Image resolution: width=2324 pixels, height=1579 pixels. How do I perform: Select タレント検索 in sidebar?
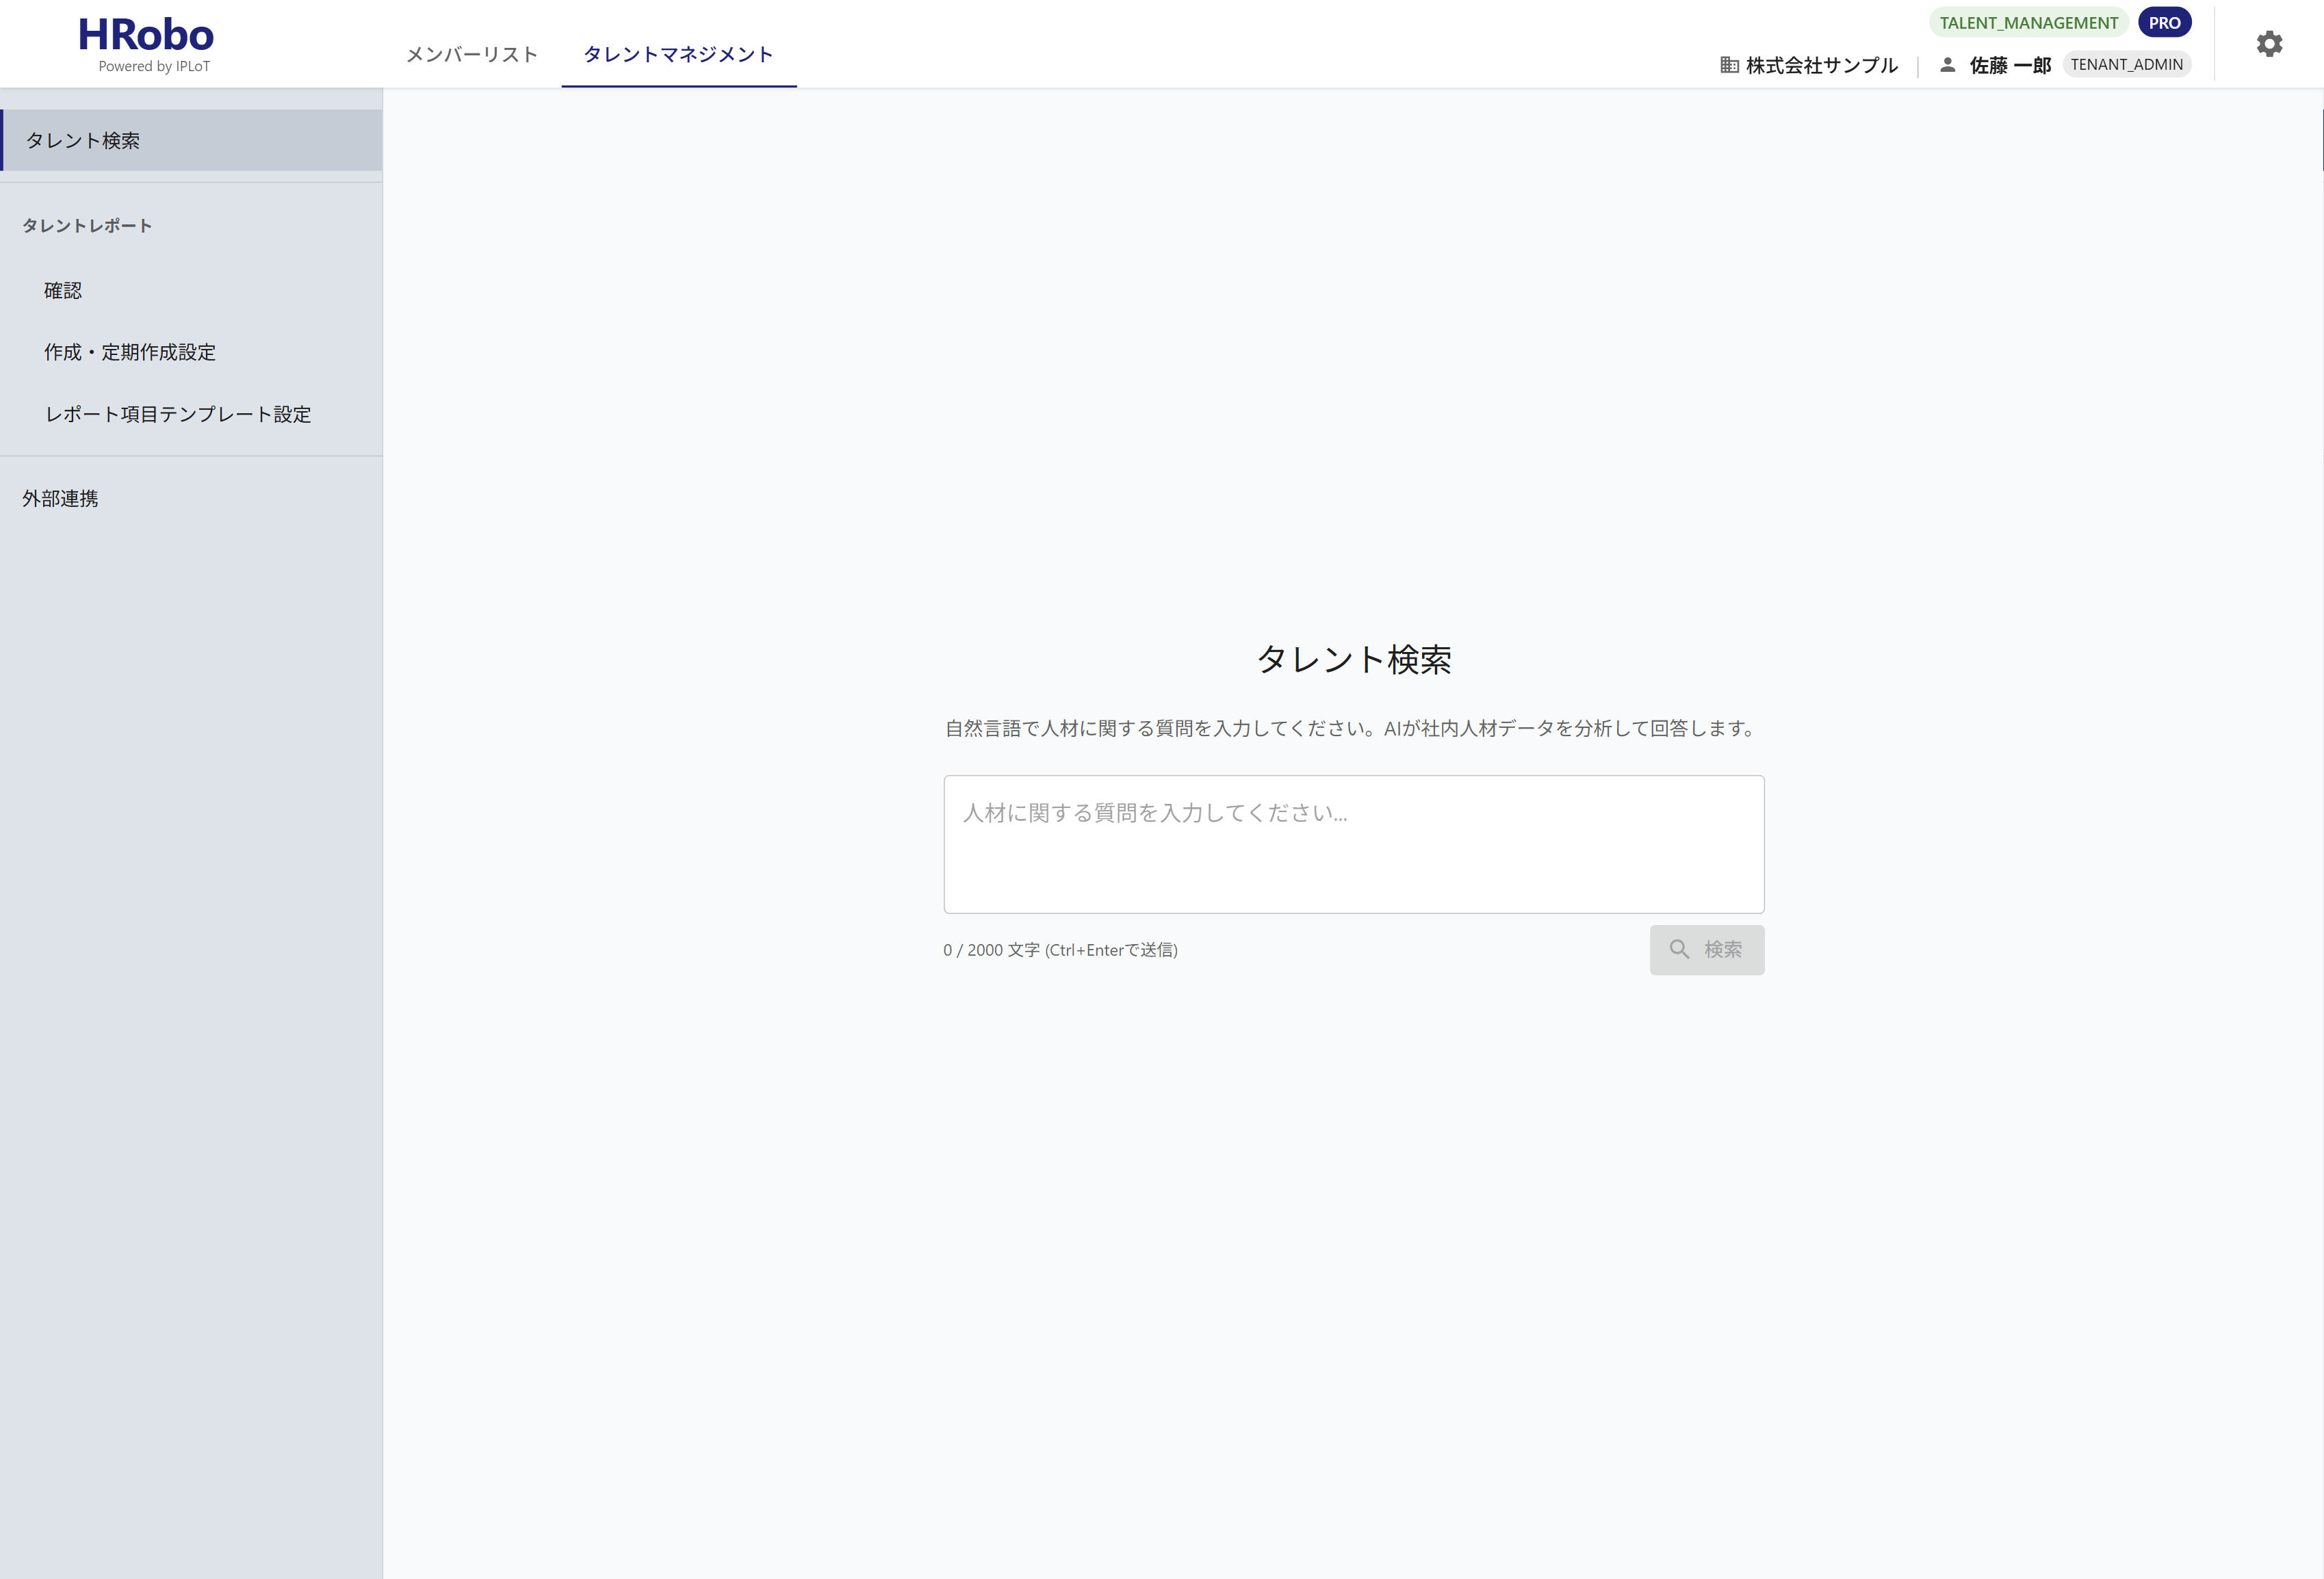[x=191, y=140]
